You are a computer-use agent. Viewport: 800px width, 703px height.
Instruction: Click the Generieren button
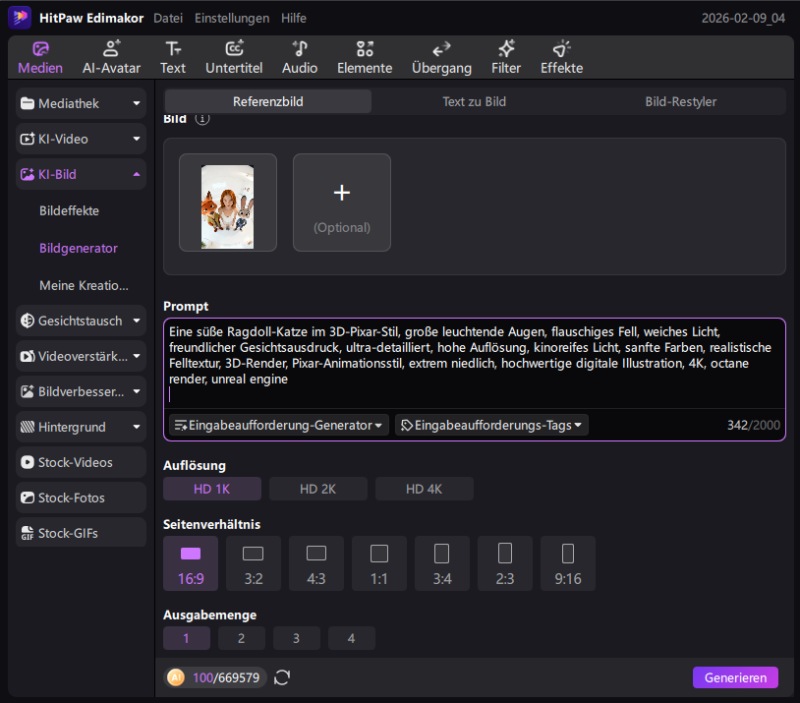(734, 677)
